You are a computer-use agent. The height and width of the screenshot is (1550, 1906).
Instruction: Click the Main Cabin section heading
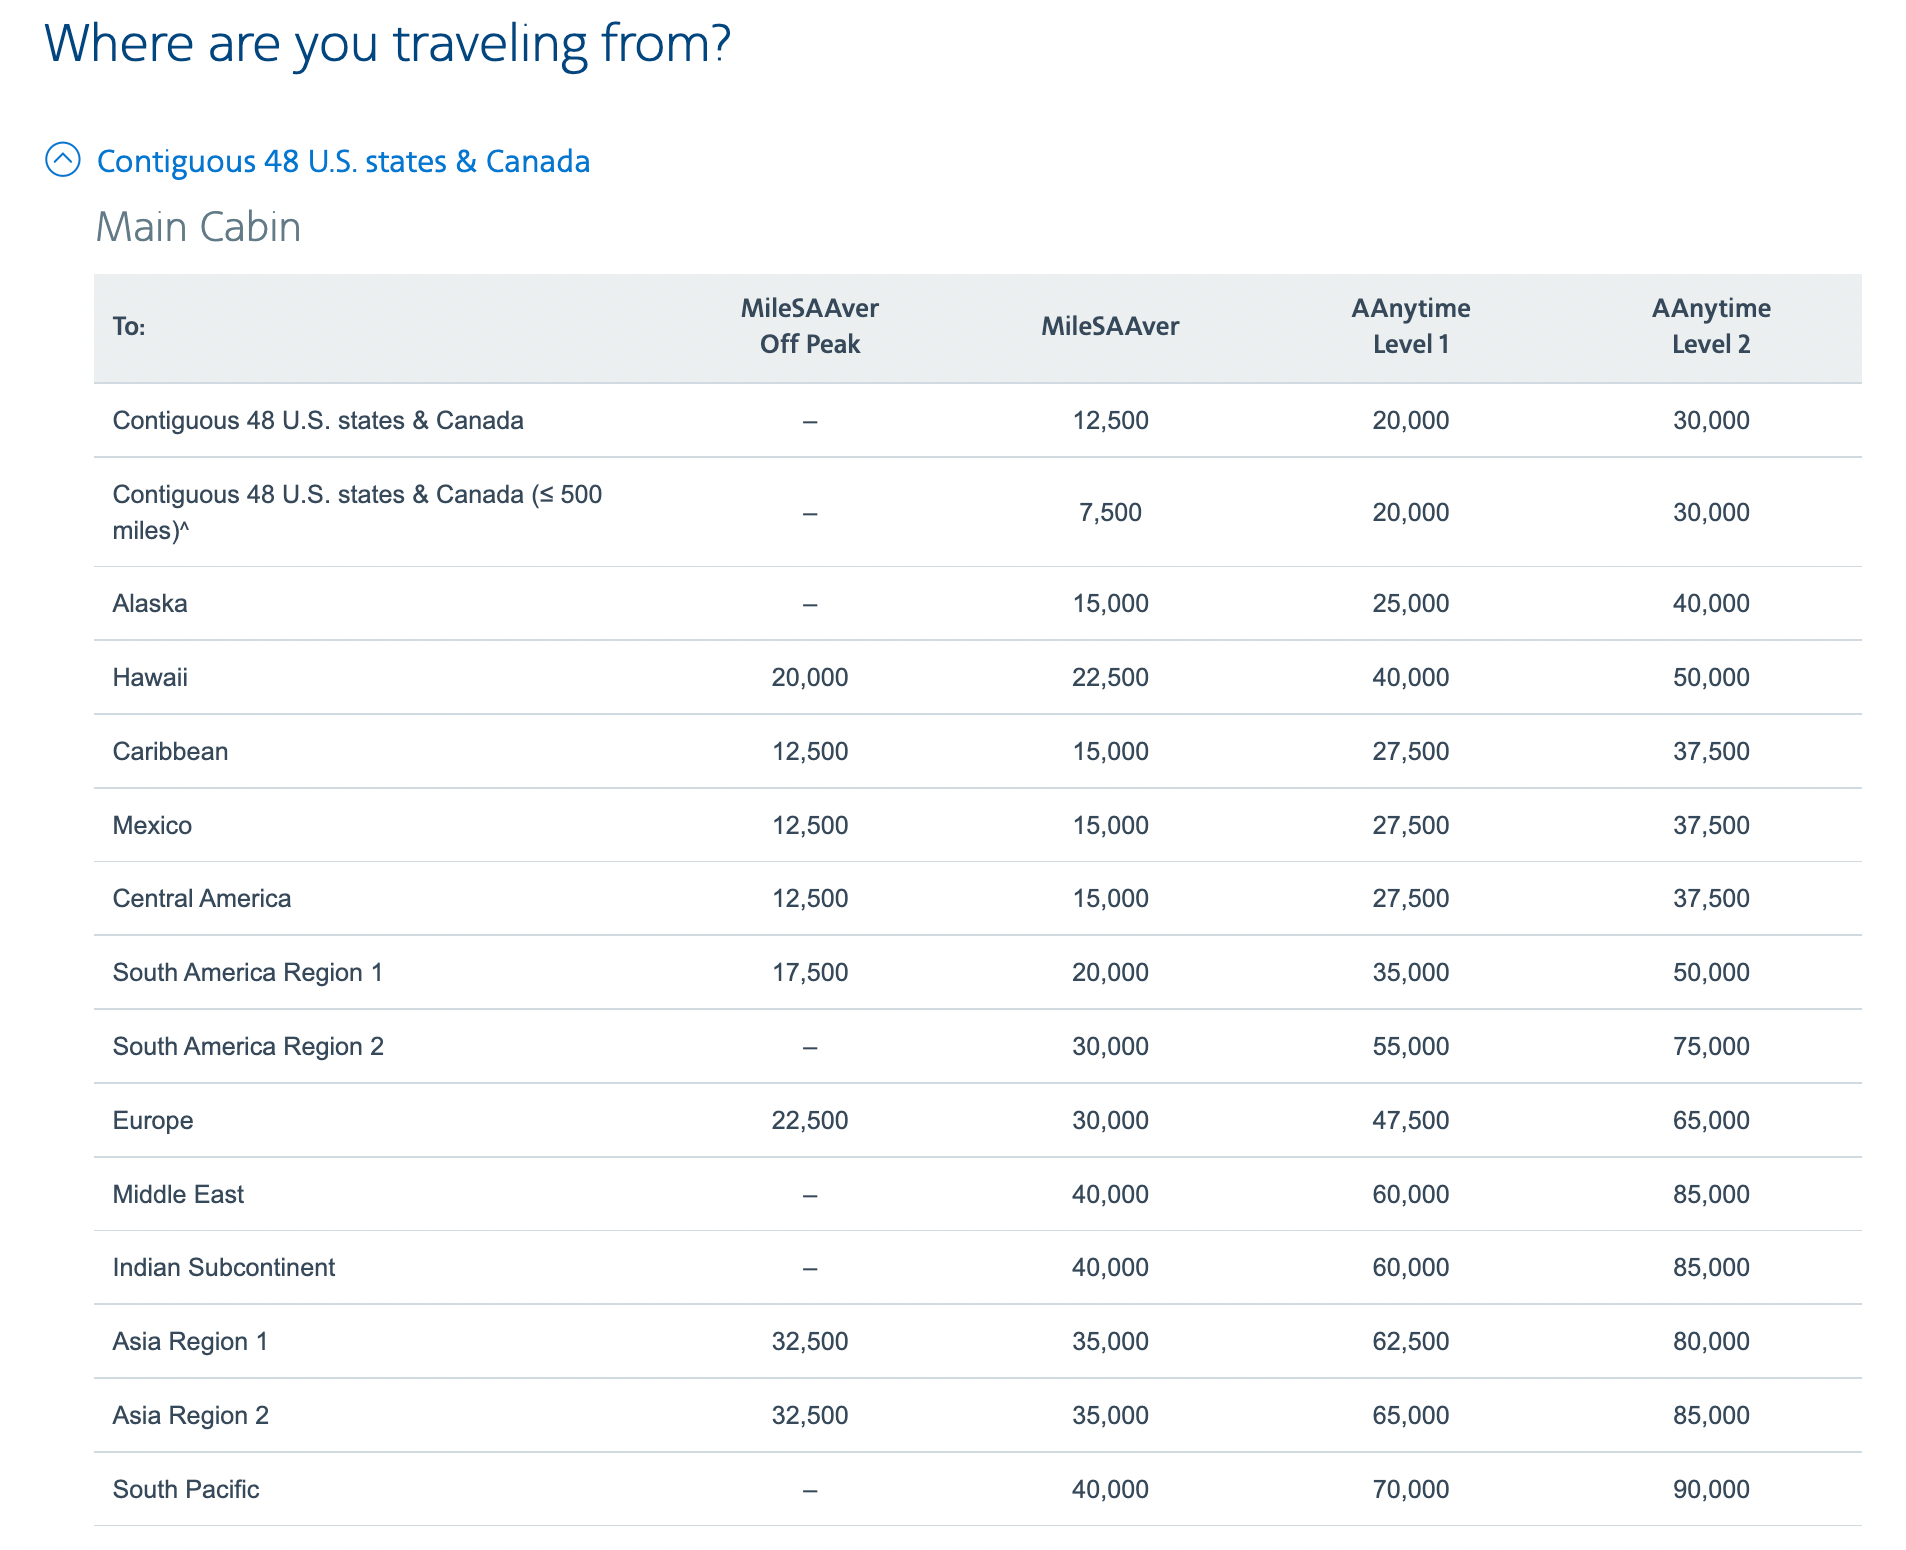point(198,227)
